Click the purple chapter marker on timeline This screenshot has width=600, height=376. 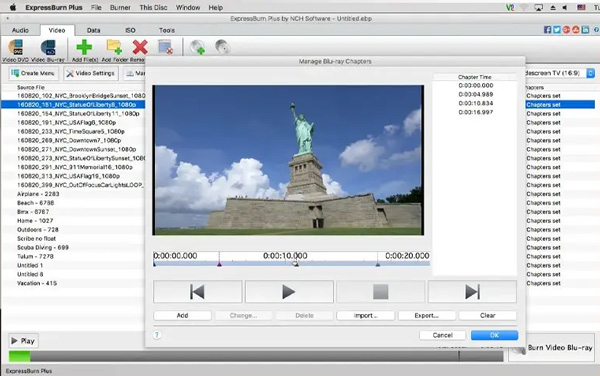219,264
